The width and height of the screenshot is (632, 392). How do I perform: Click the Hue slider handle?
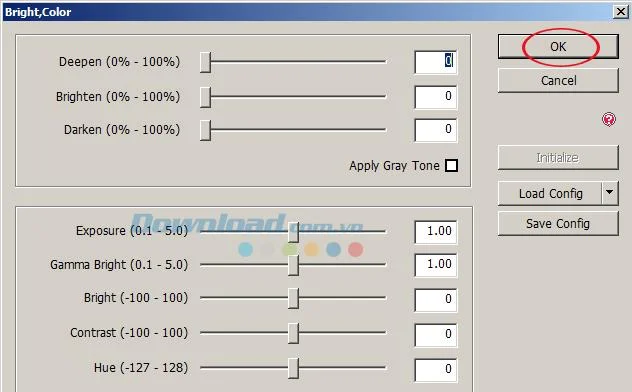point(293,368)
